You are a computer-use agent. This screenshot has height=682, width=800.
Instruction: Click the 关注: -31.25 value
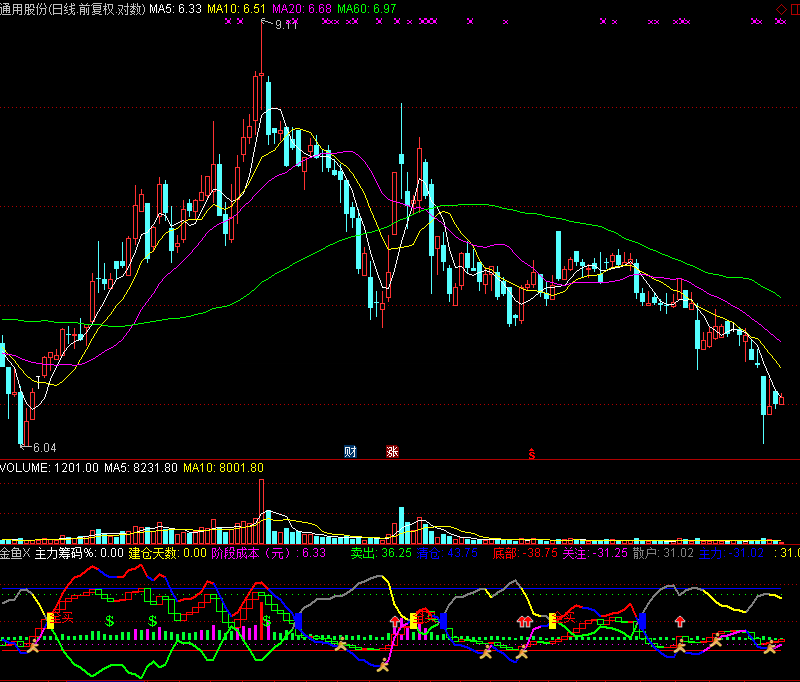(x=595, y=553)
